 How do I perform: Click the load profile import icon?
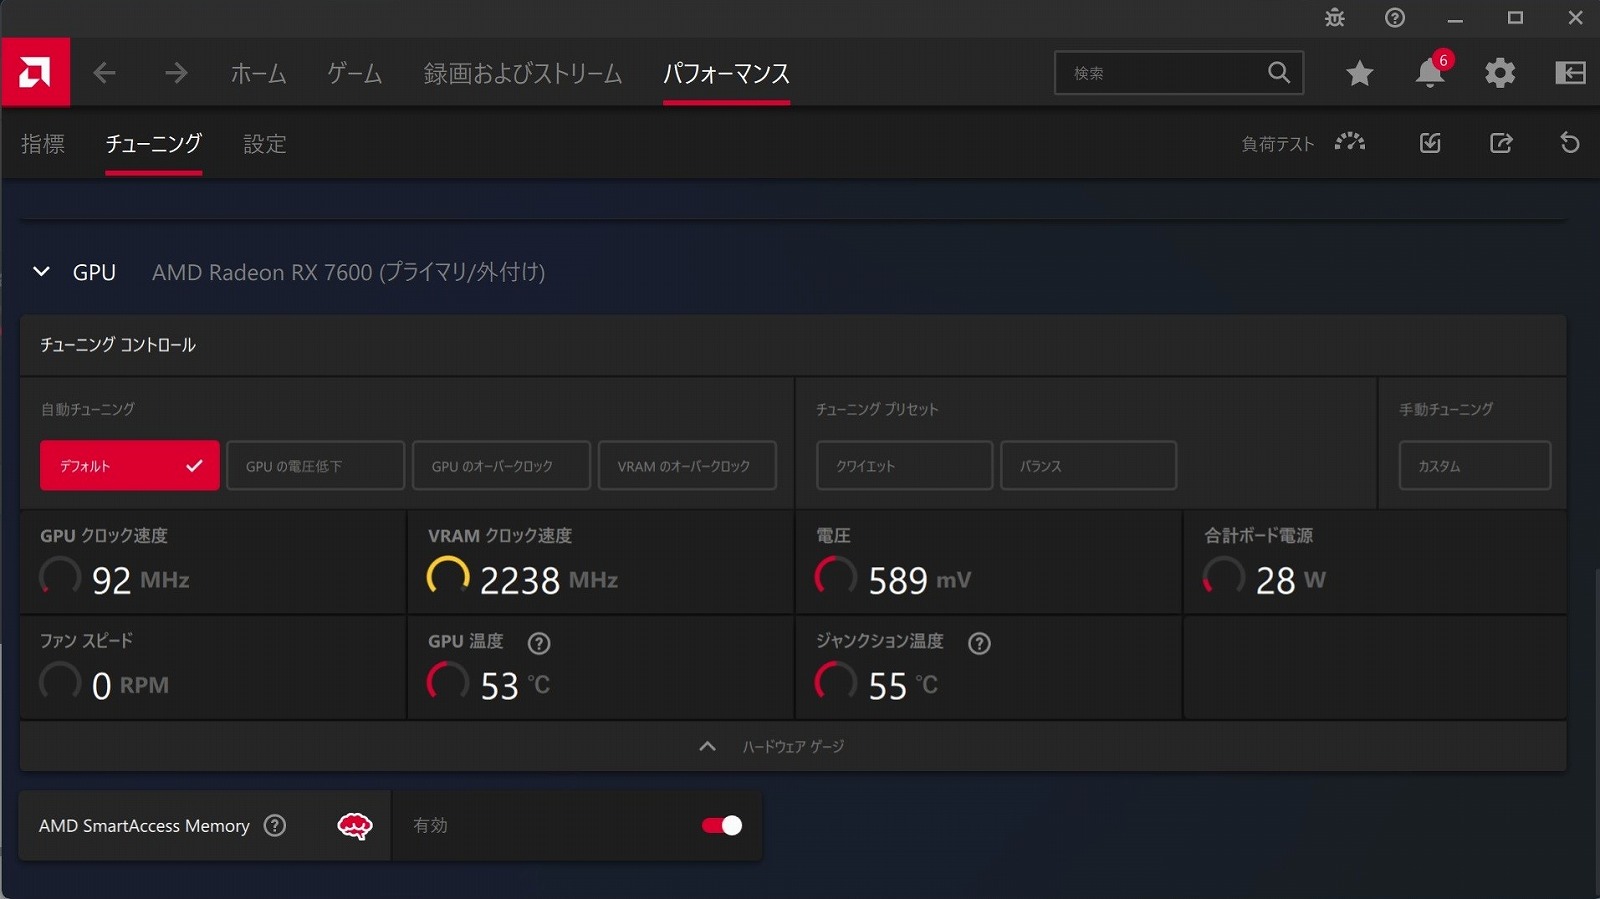(1430, 143)
